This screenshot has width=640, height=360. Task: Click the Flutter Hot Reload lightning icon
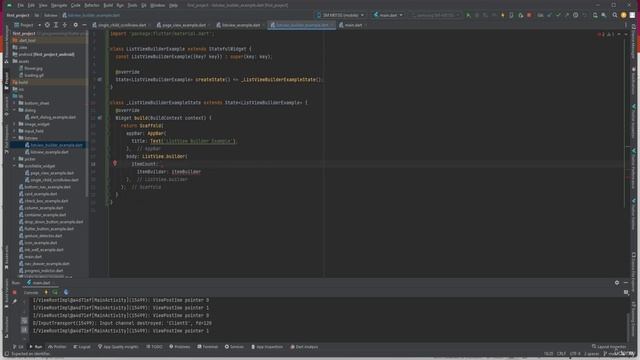pos(503,15)
